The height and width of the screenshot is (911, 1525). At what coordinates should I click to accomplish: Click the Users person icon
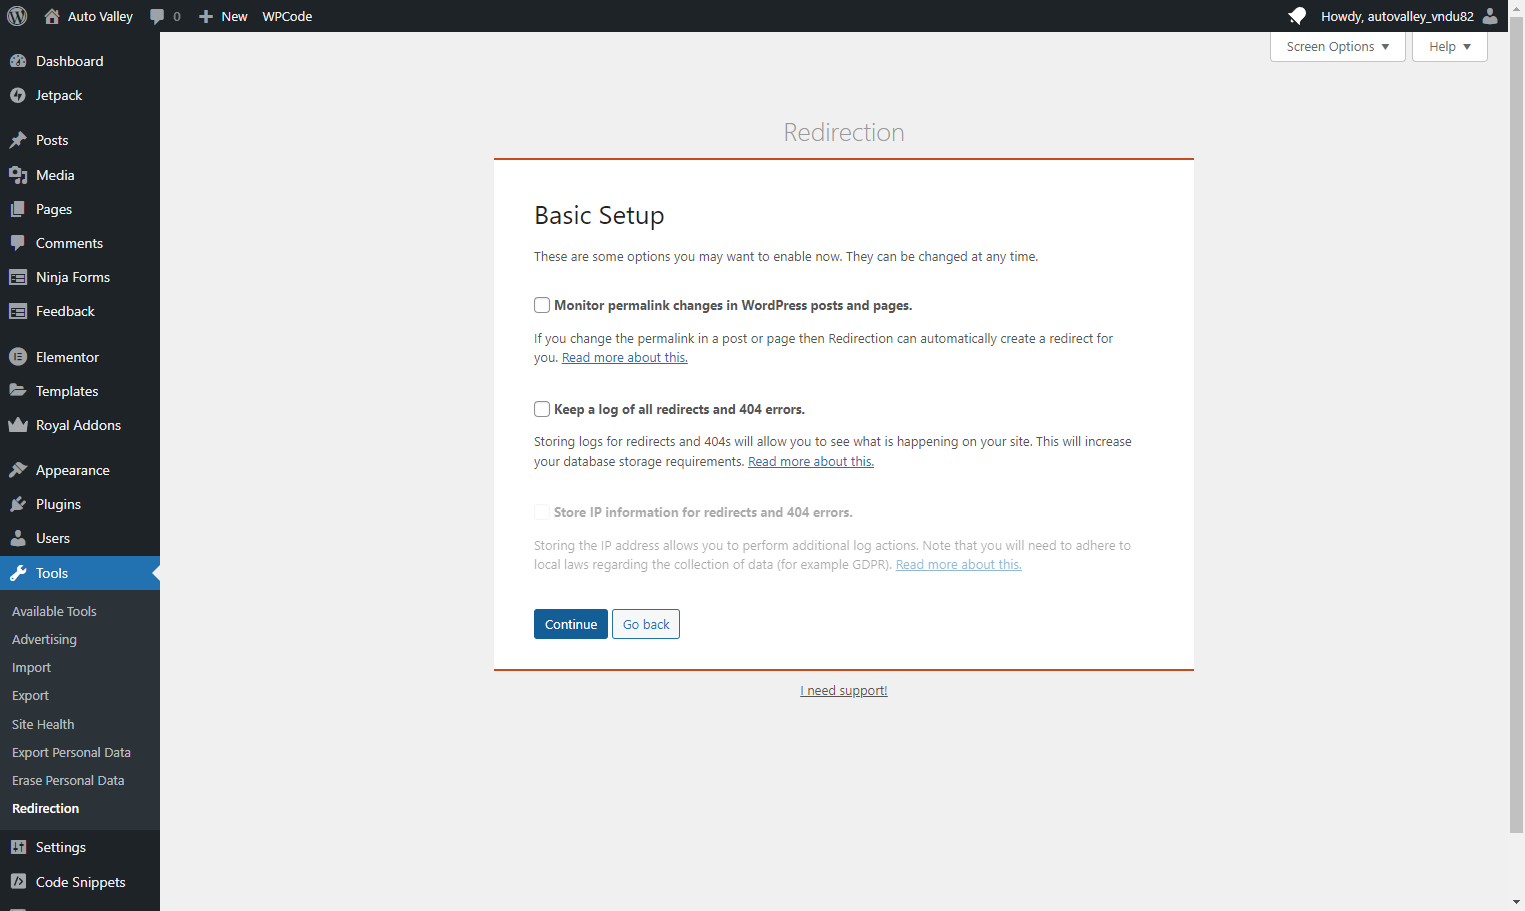(x=18, y=538)
